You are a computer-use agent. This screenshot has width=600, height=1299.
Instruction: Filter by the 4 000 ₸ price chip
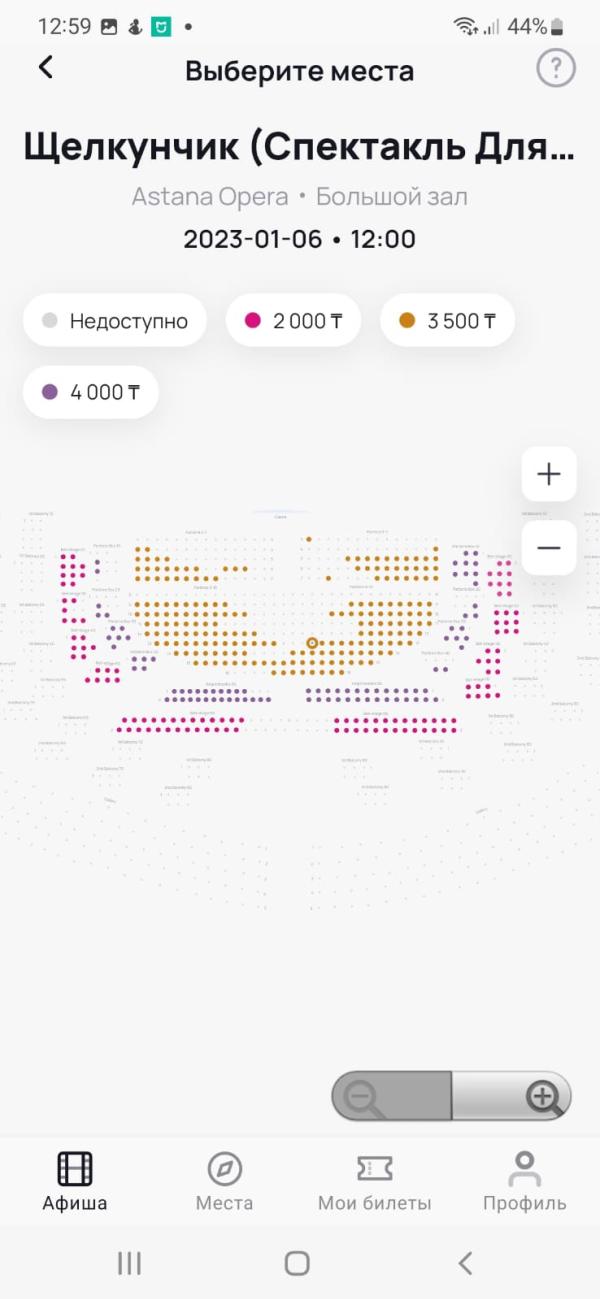91,393
